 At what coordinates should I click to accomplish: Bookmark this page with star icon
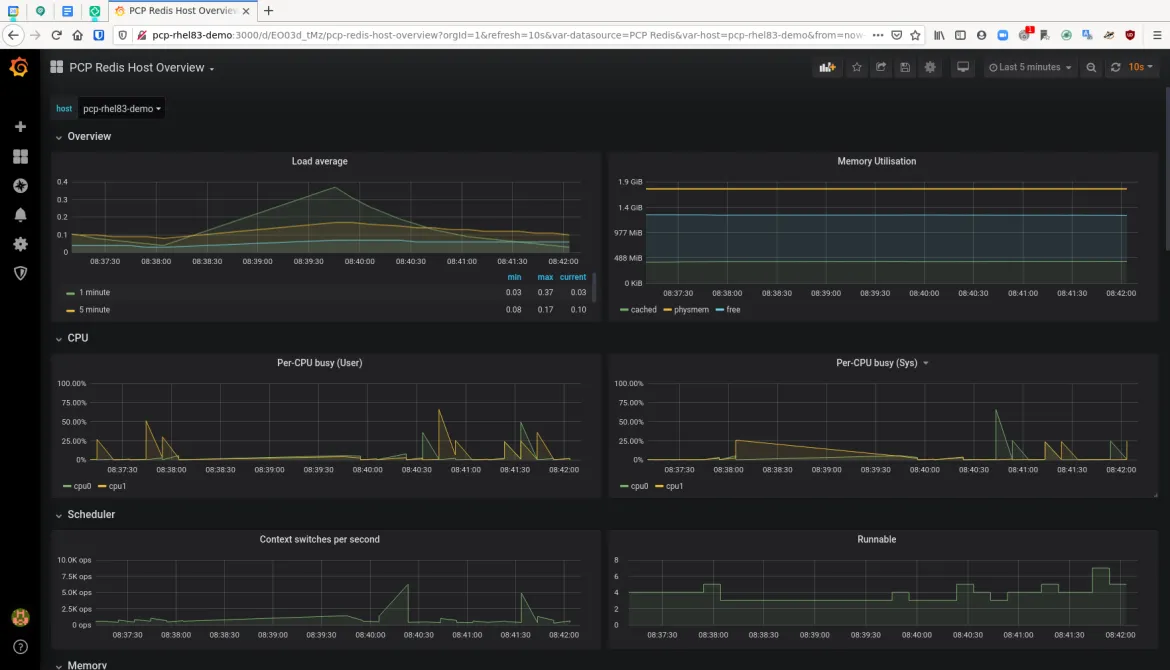coord(915,35)
